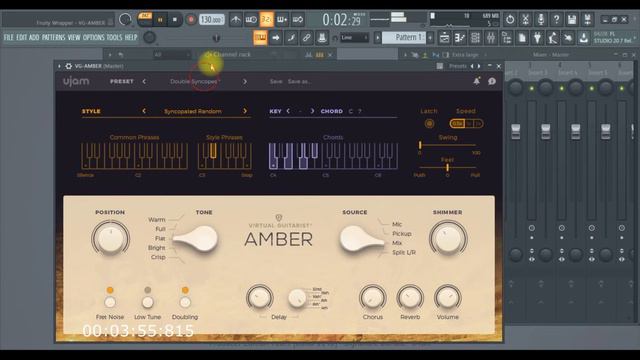This screenshot has height=360, width=640.
Task: Open the Double Syncoped preset list
Action: click(x=195, y=81)
